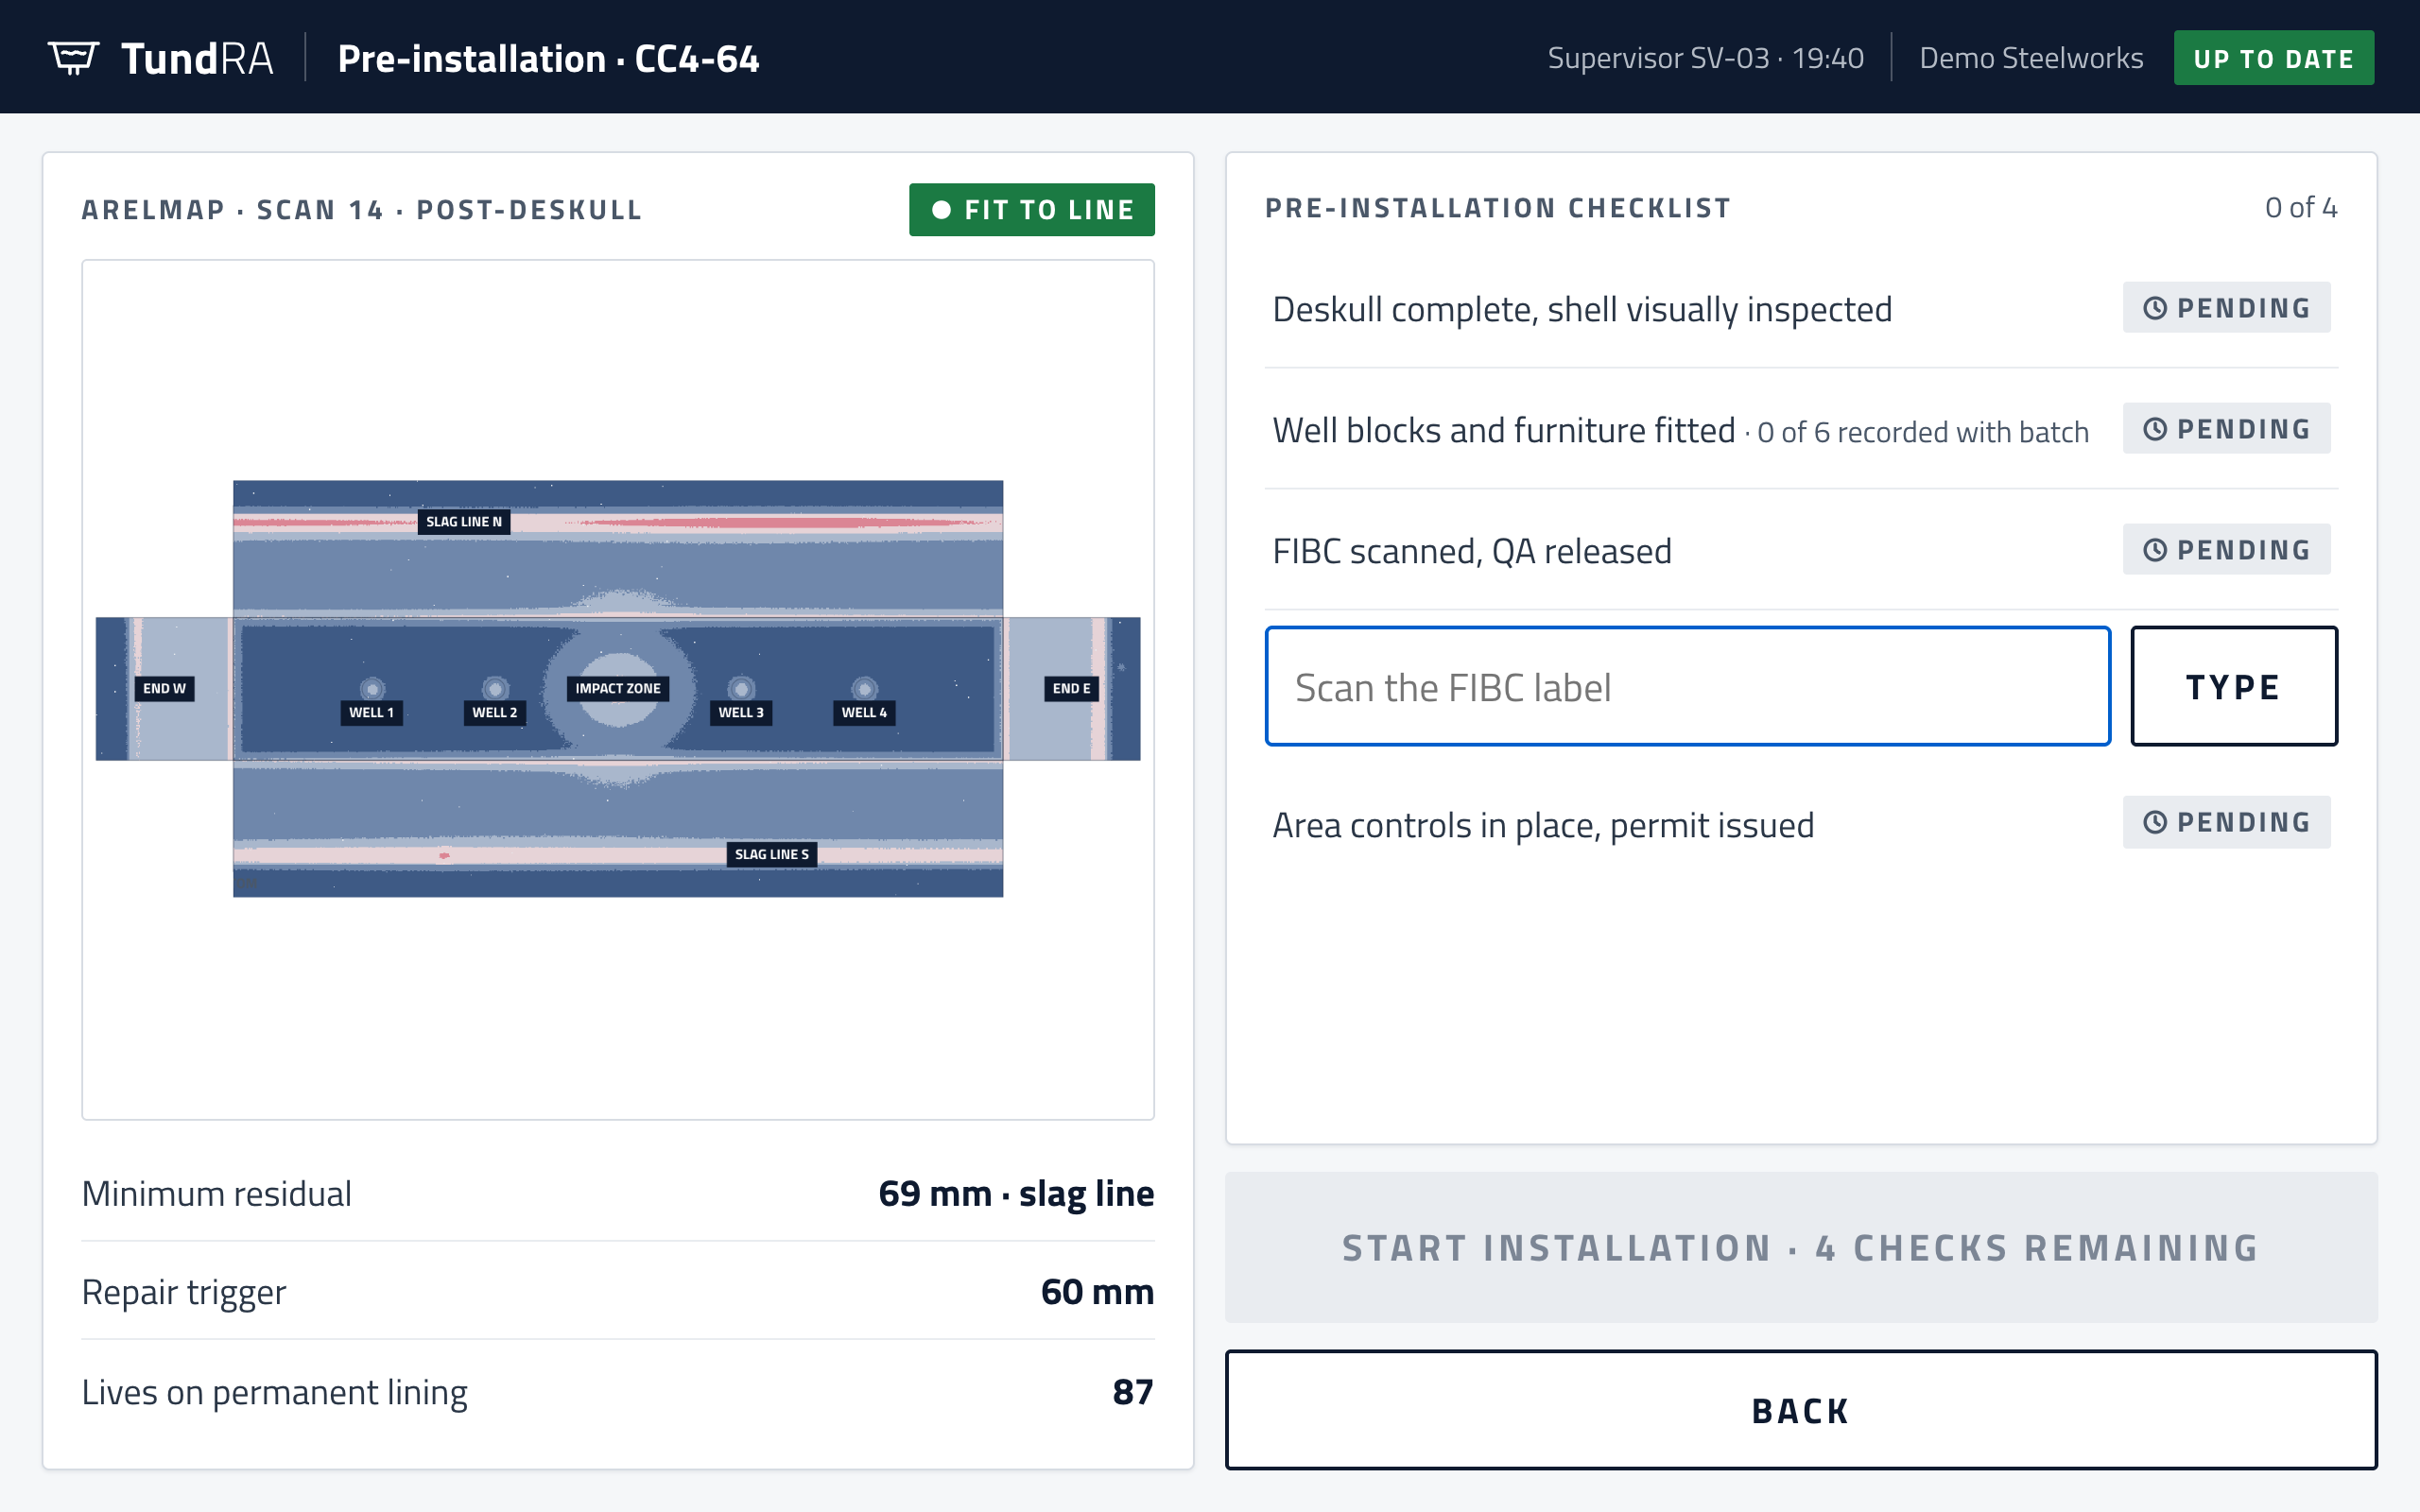
Task: Click the 0 of 4 checklist counter
Action: click(x=2300, y=208)
